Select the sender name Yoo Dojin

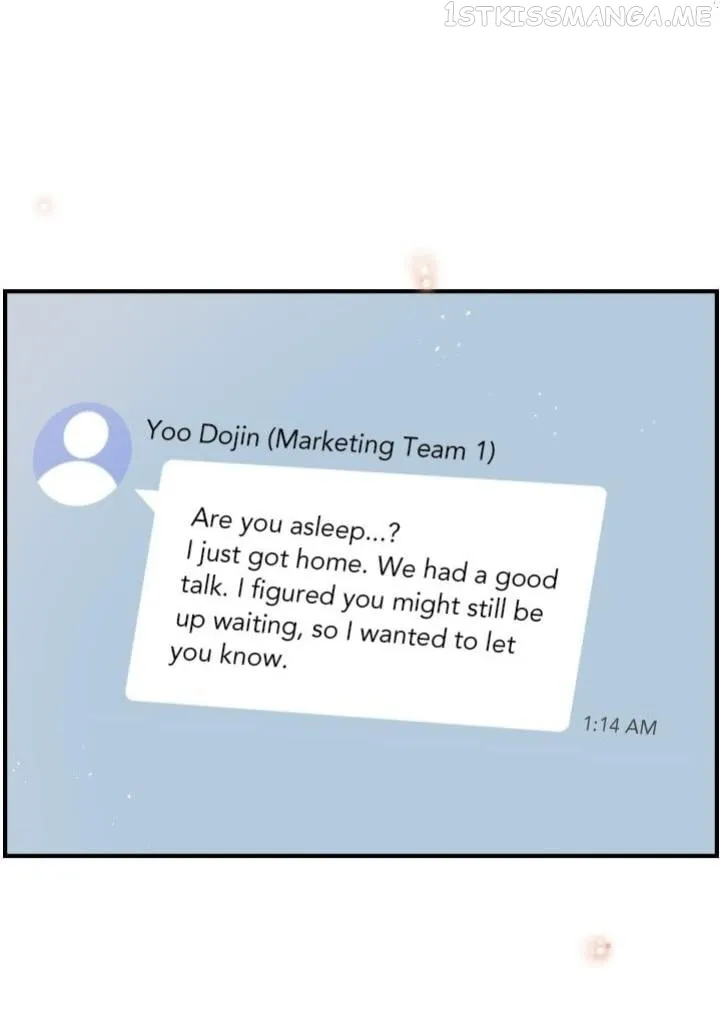pos(202,434)
